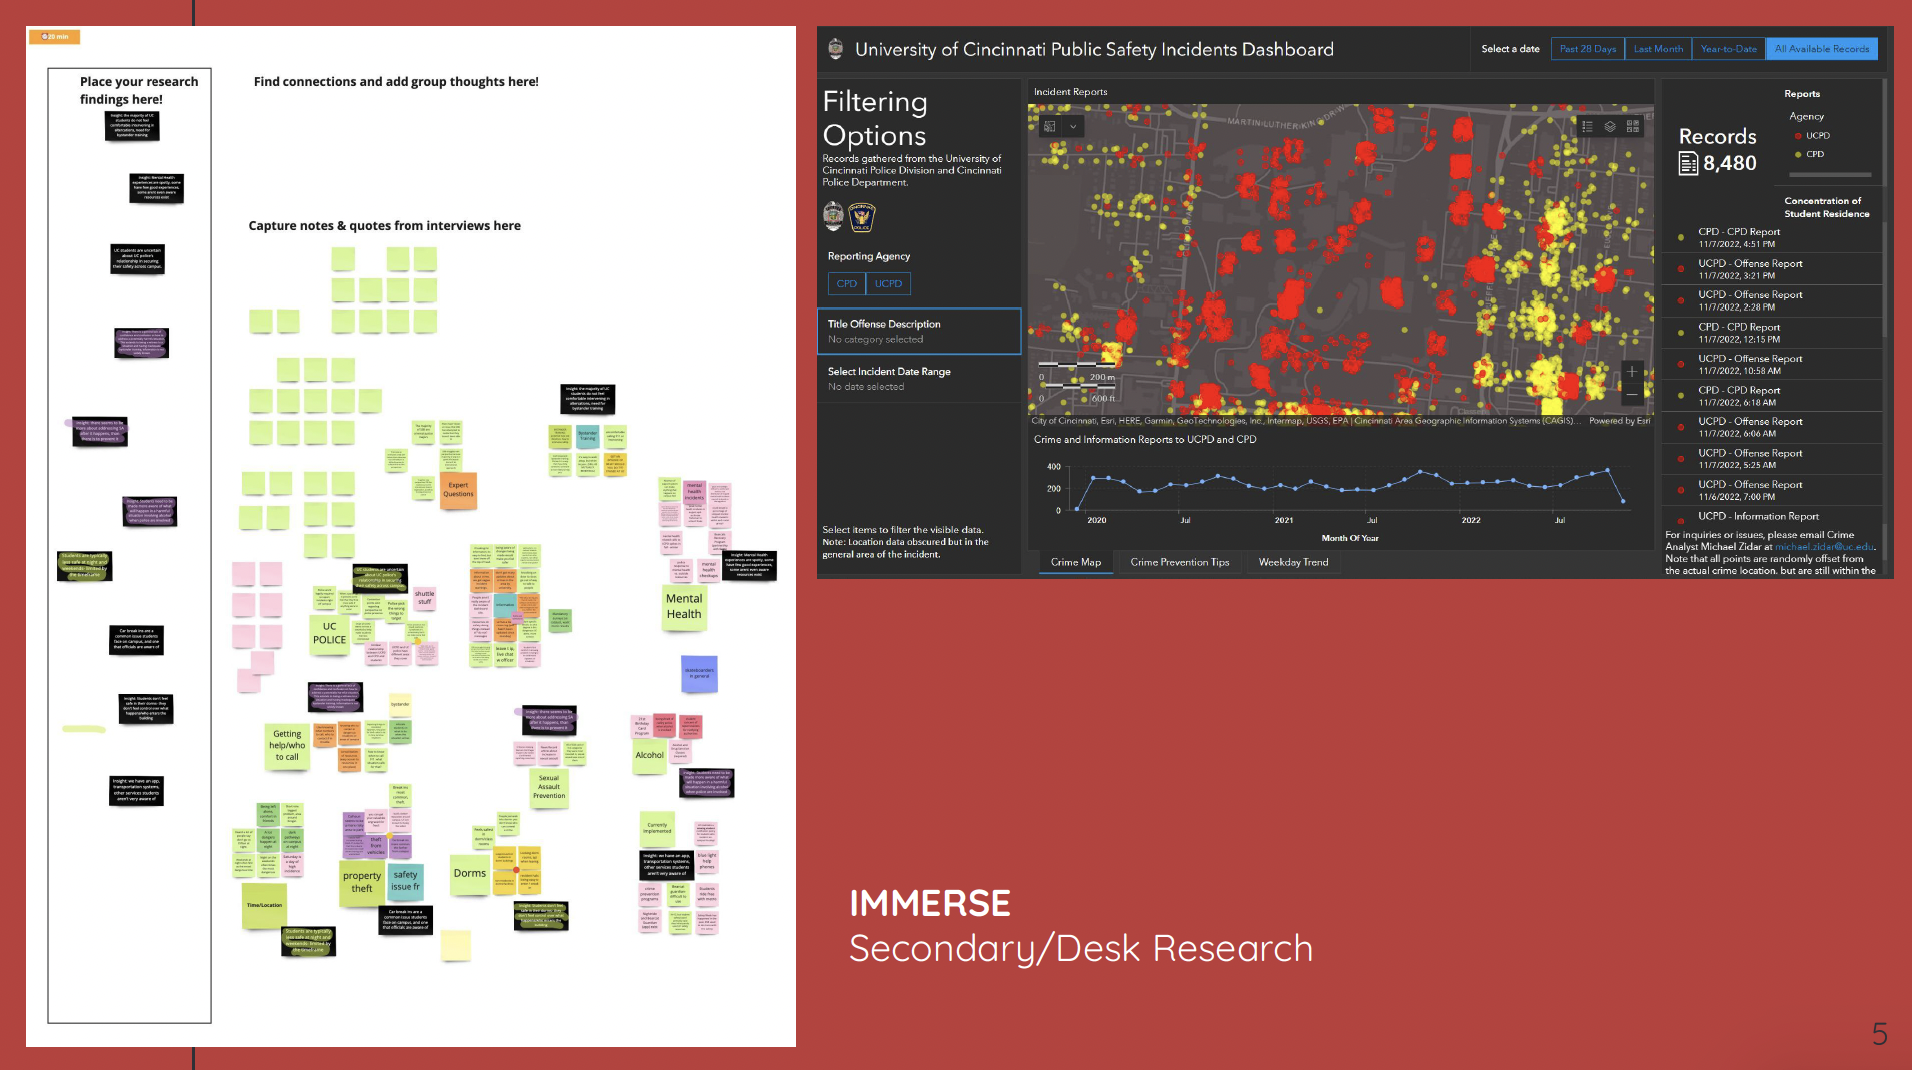Image resolution: width=1912 pixels, height=1070 pixels.
Task: Select the UCPD - Information Report row
Action: [1772, 517]
